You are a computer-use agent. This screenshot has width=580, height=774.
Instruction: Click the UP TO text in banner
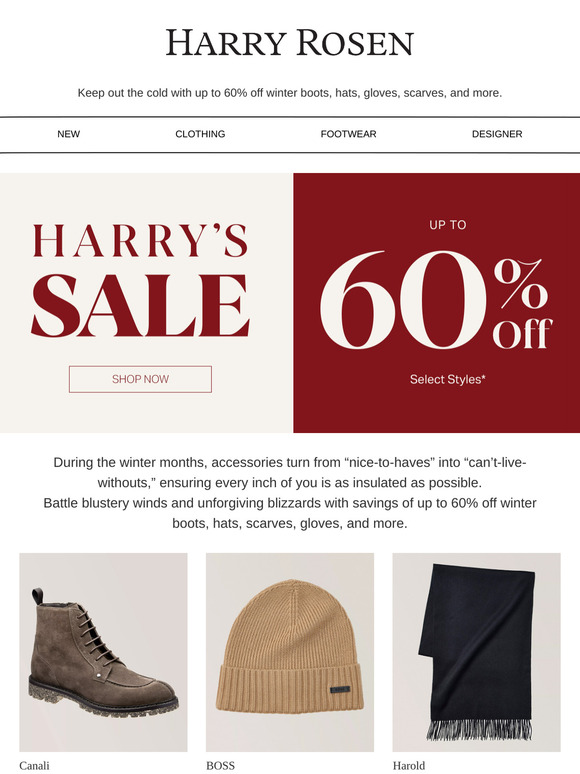(447, 225)
